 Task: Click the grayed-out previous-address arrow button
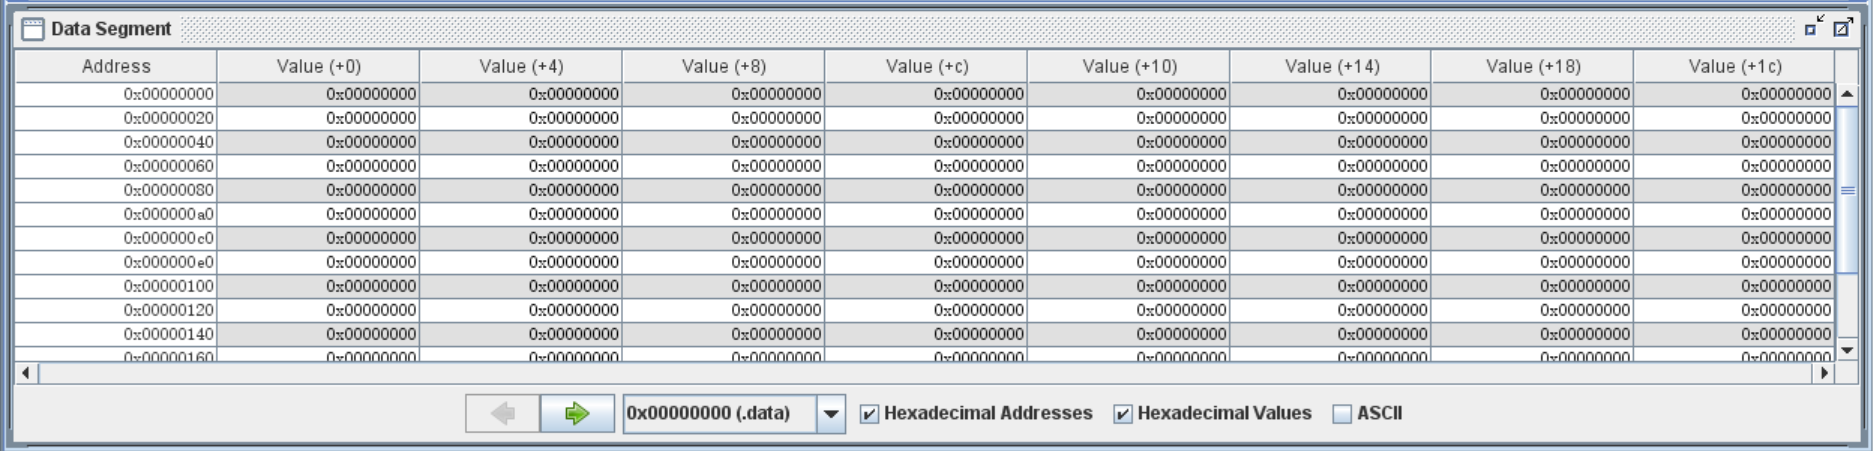click(x=502, y=413)
